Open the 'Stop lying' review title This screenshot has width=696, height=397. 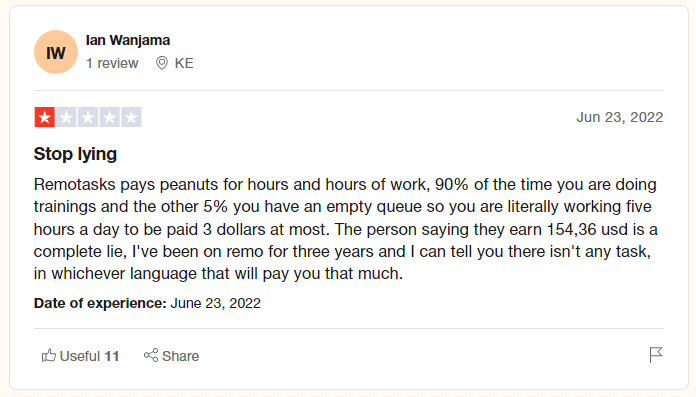point(75,154)
